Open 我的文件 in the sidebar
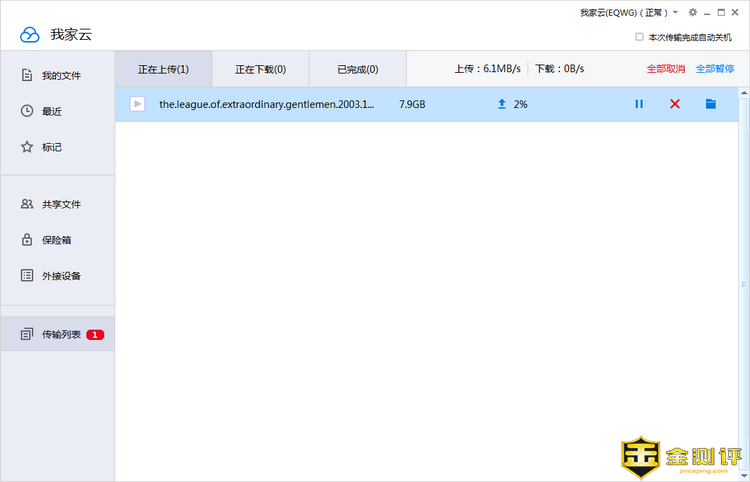 (x=60, y=76)
